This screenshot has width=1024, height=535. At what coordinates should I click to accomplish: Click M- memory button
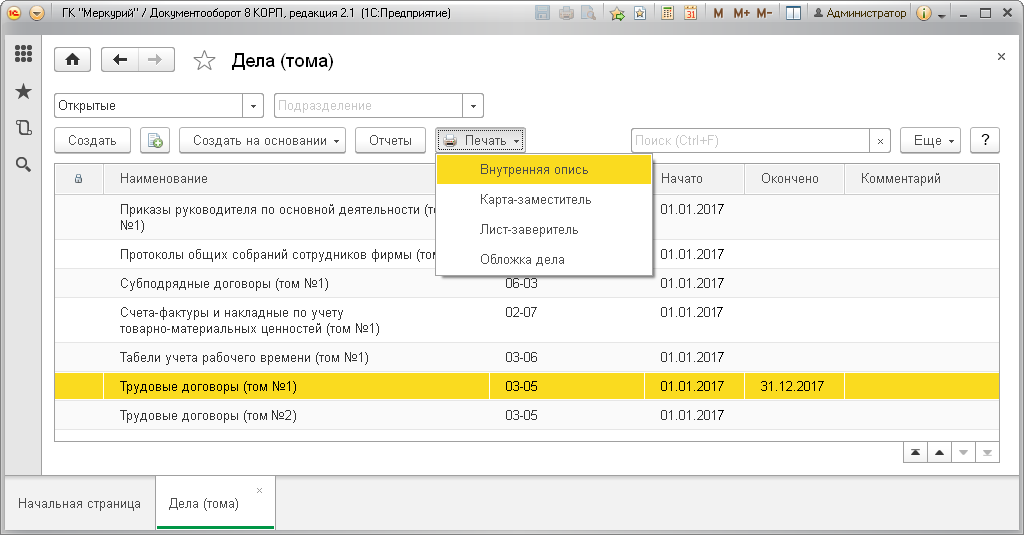pyautogui.click(x=764, y=13)
